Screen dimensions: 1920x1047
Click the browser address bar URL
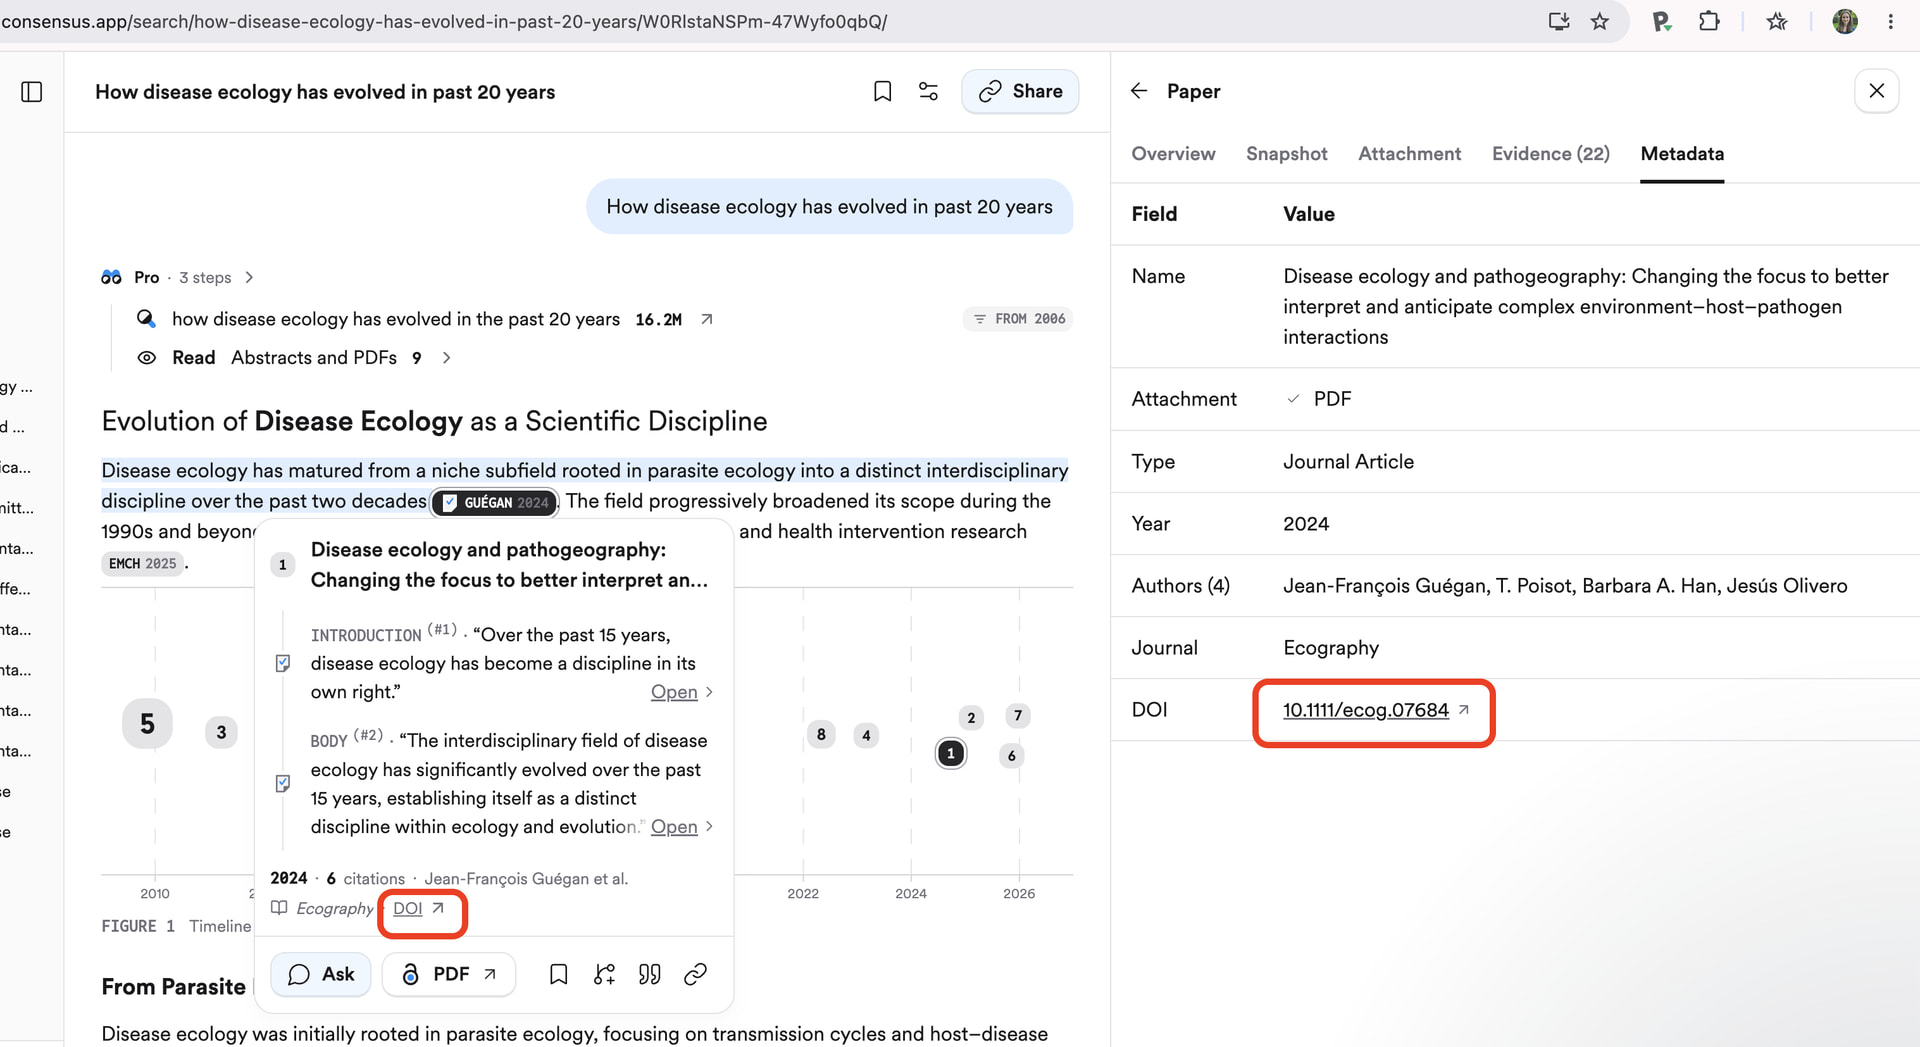(x=444, y=21)
